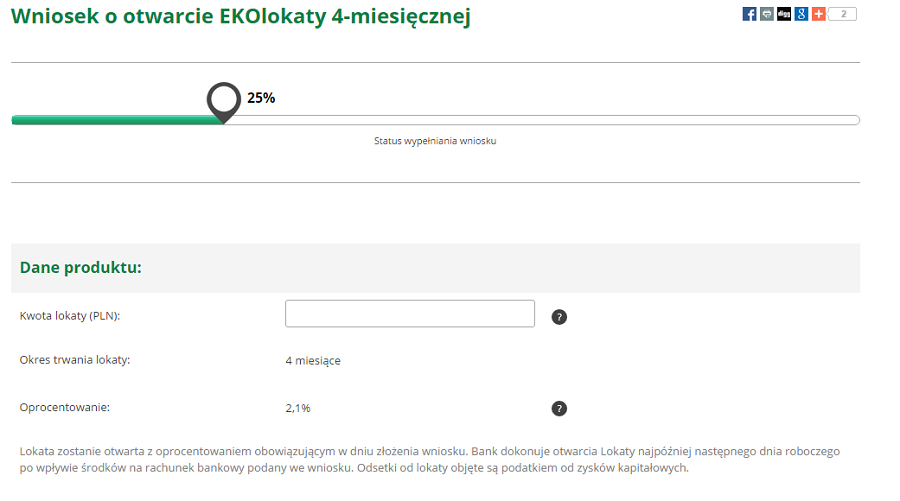
Task: Open help for Kwota lokaty field
Action: tap(559, 317)
